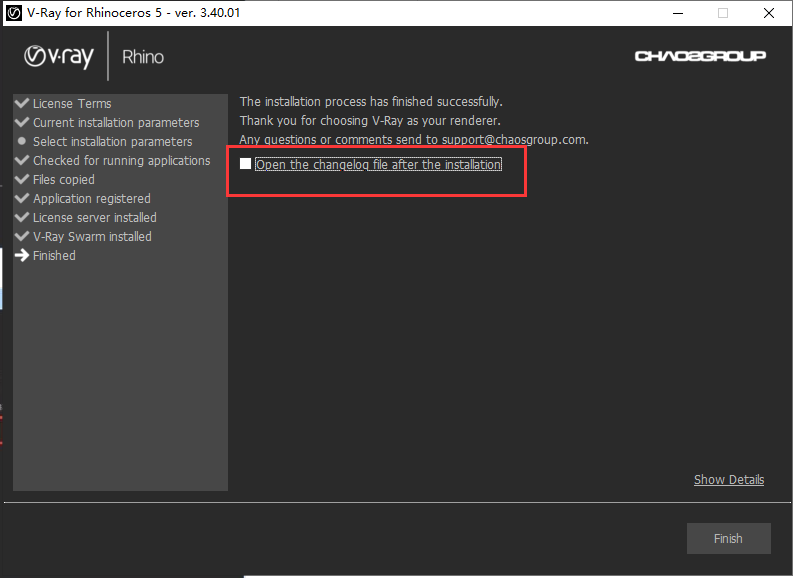Select the Finished step text
The image size is (795, 578).
coord(54,256)
